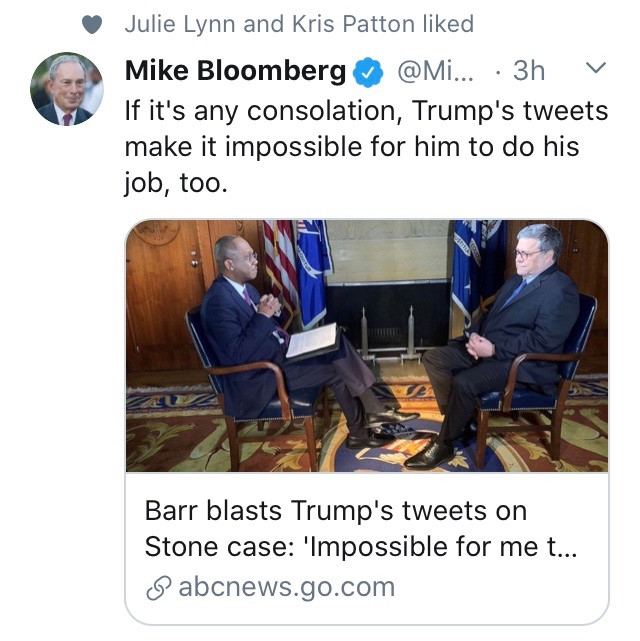Visit the abcnews.go.com domain link
The height and width of the screenshot is (641, 640).
(287, 587)
